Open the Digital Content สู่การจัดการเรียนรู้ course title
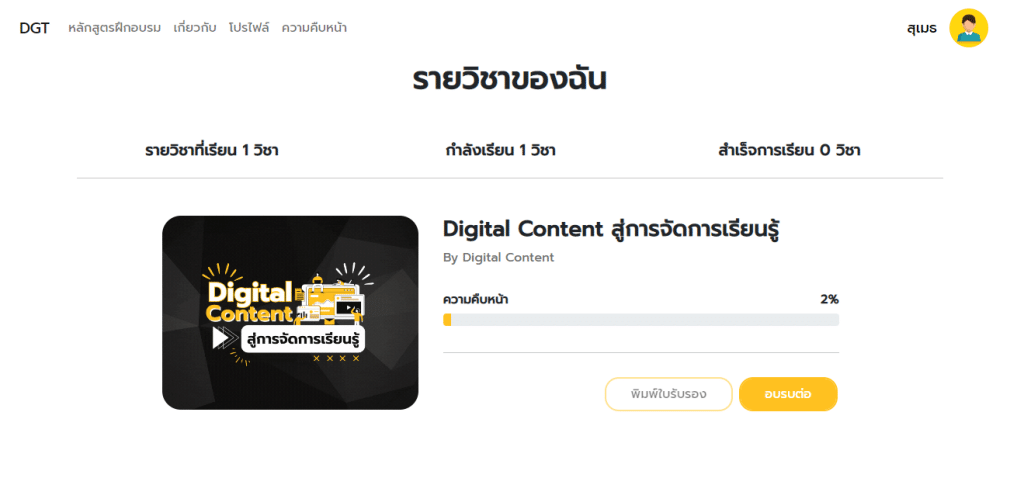Screen dimensions: 1024x478 [x=612, y=230]
